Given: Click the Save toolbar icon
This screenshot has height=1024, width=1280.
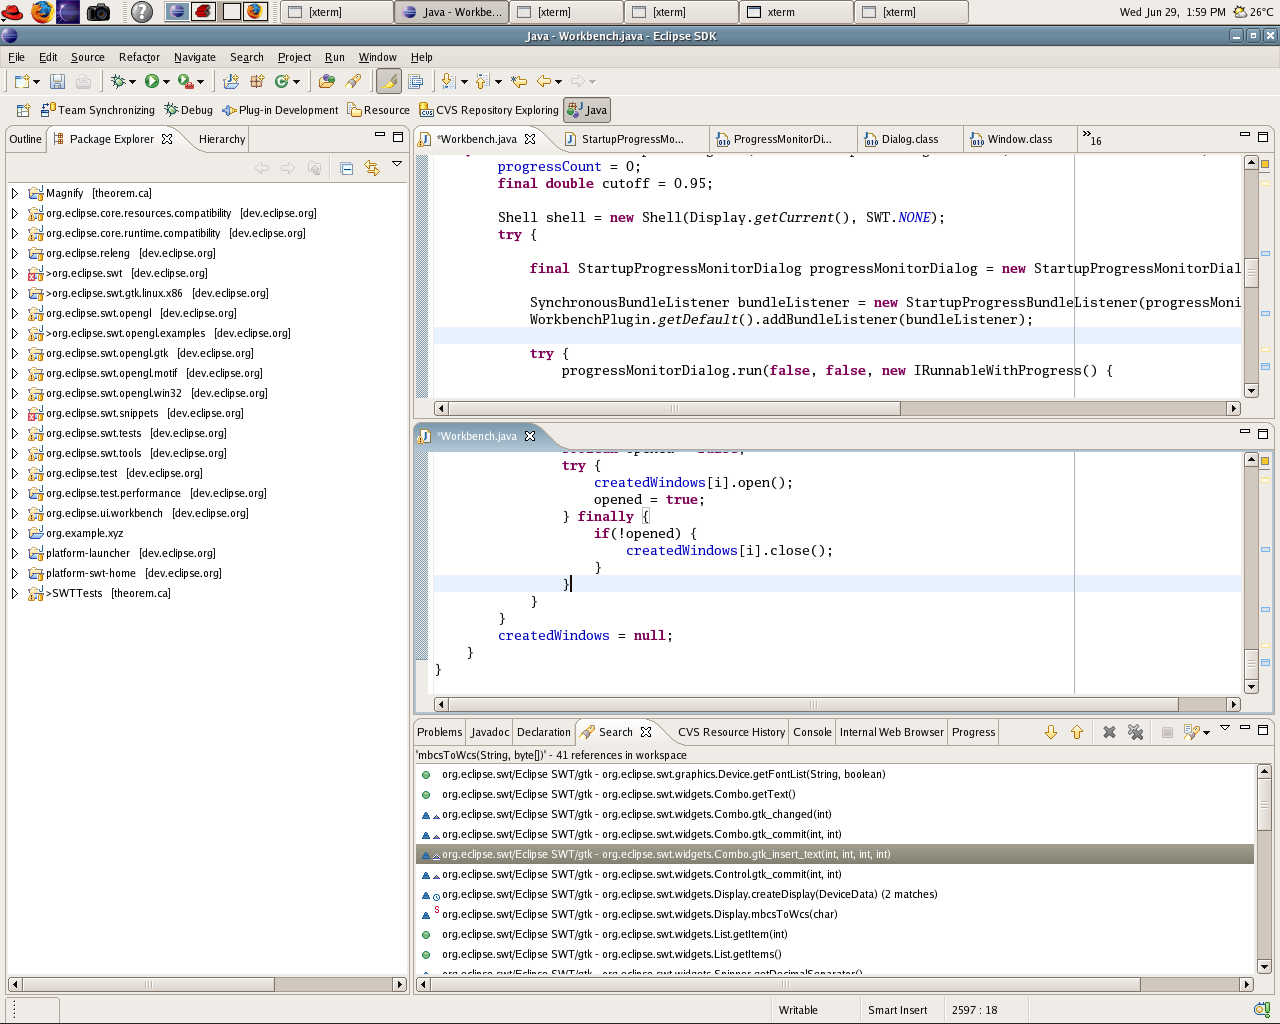Looking at the screenshot, I should 57,82.
